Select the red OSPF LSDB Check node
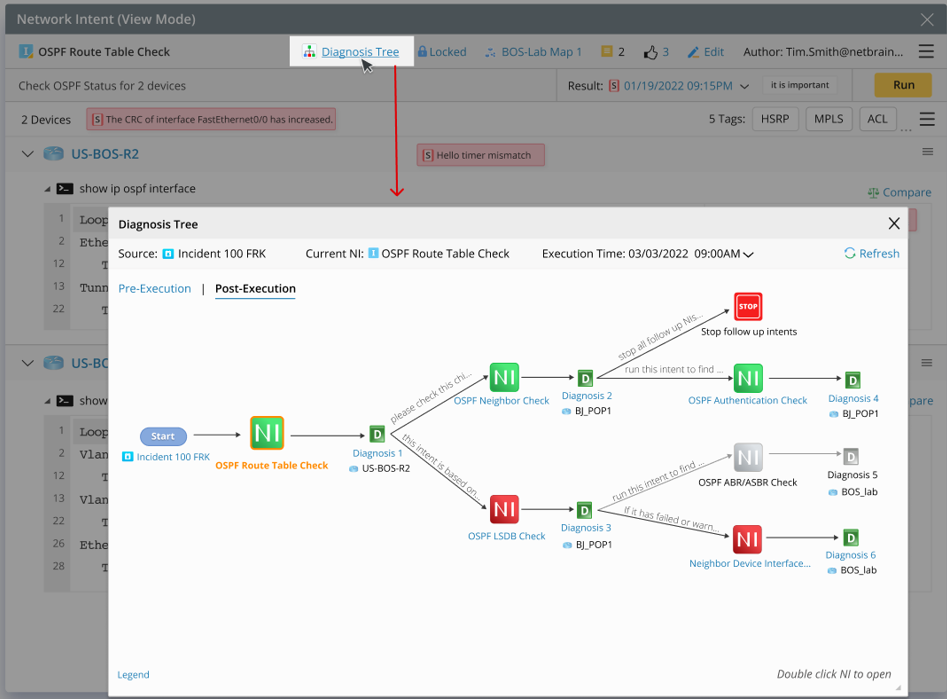Viewport: 947px width, 699px height. pyautogui.click(x=504, y=510)
